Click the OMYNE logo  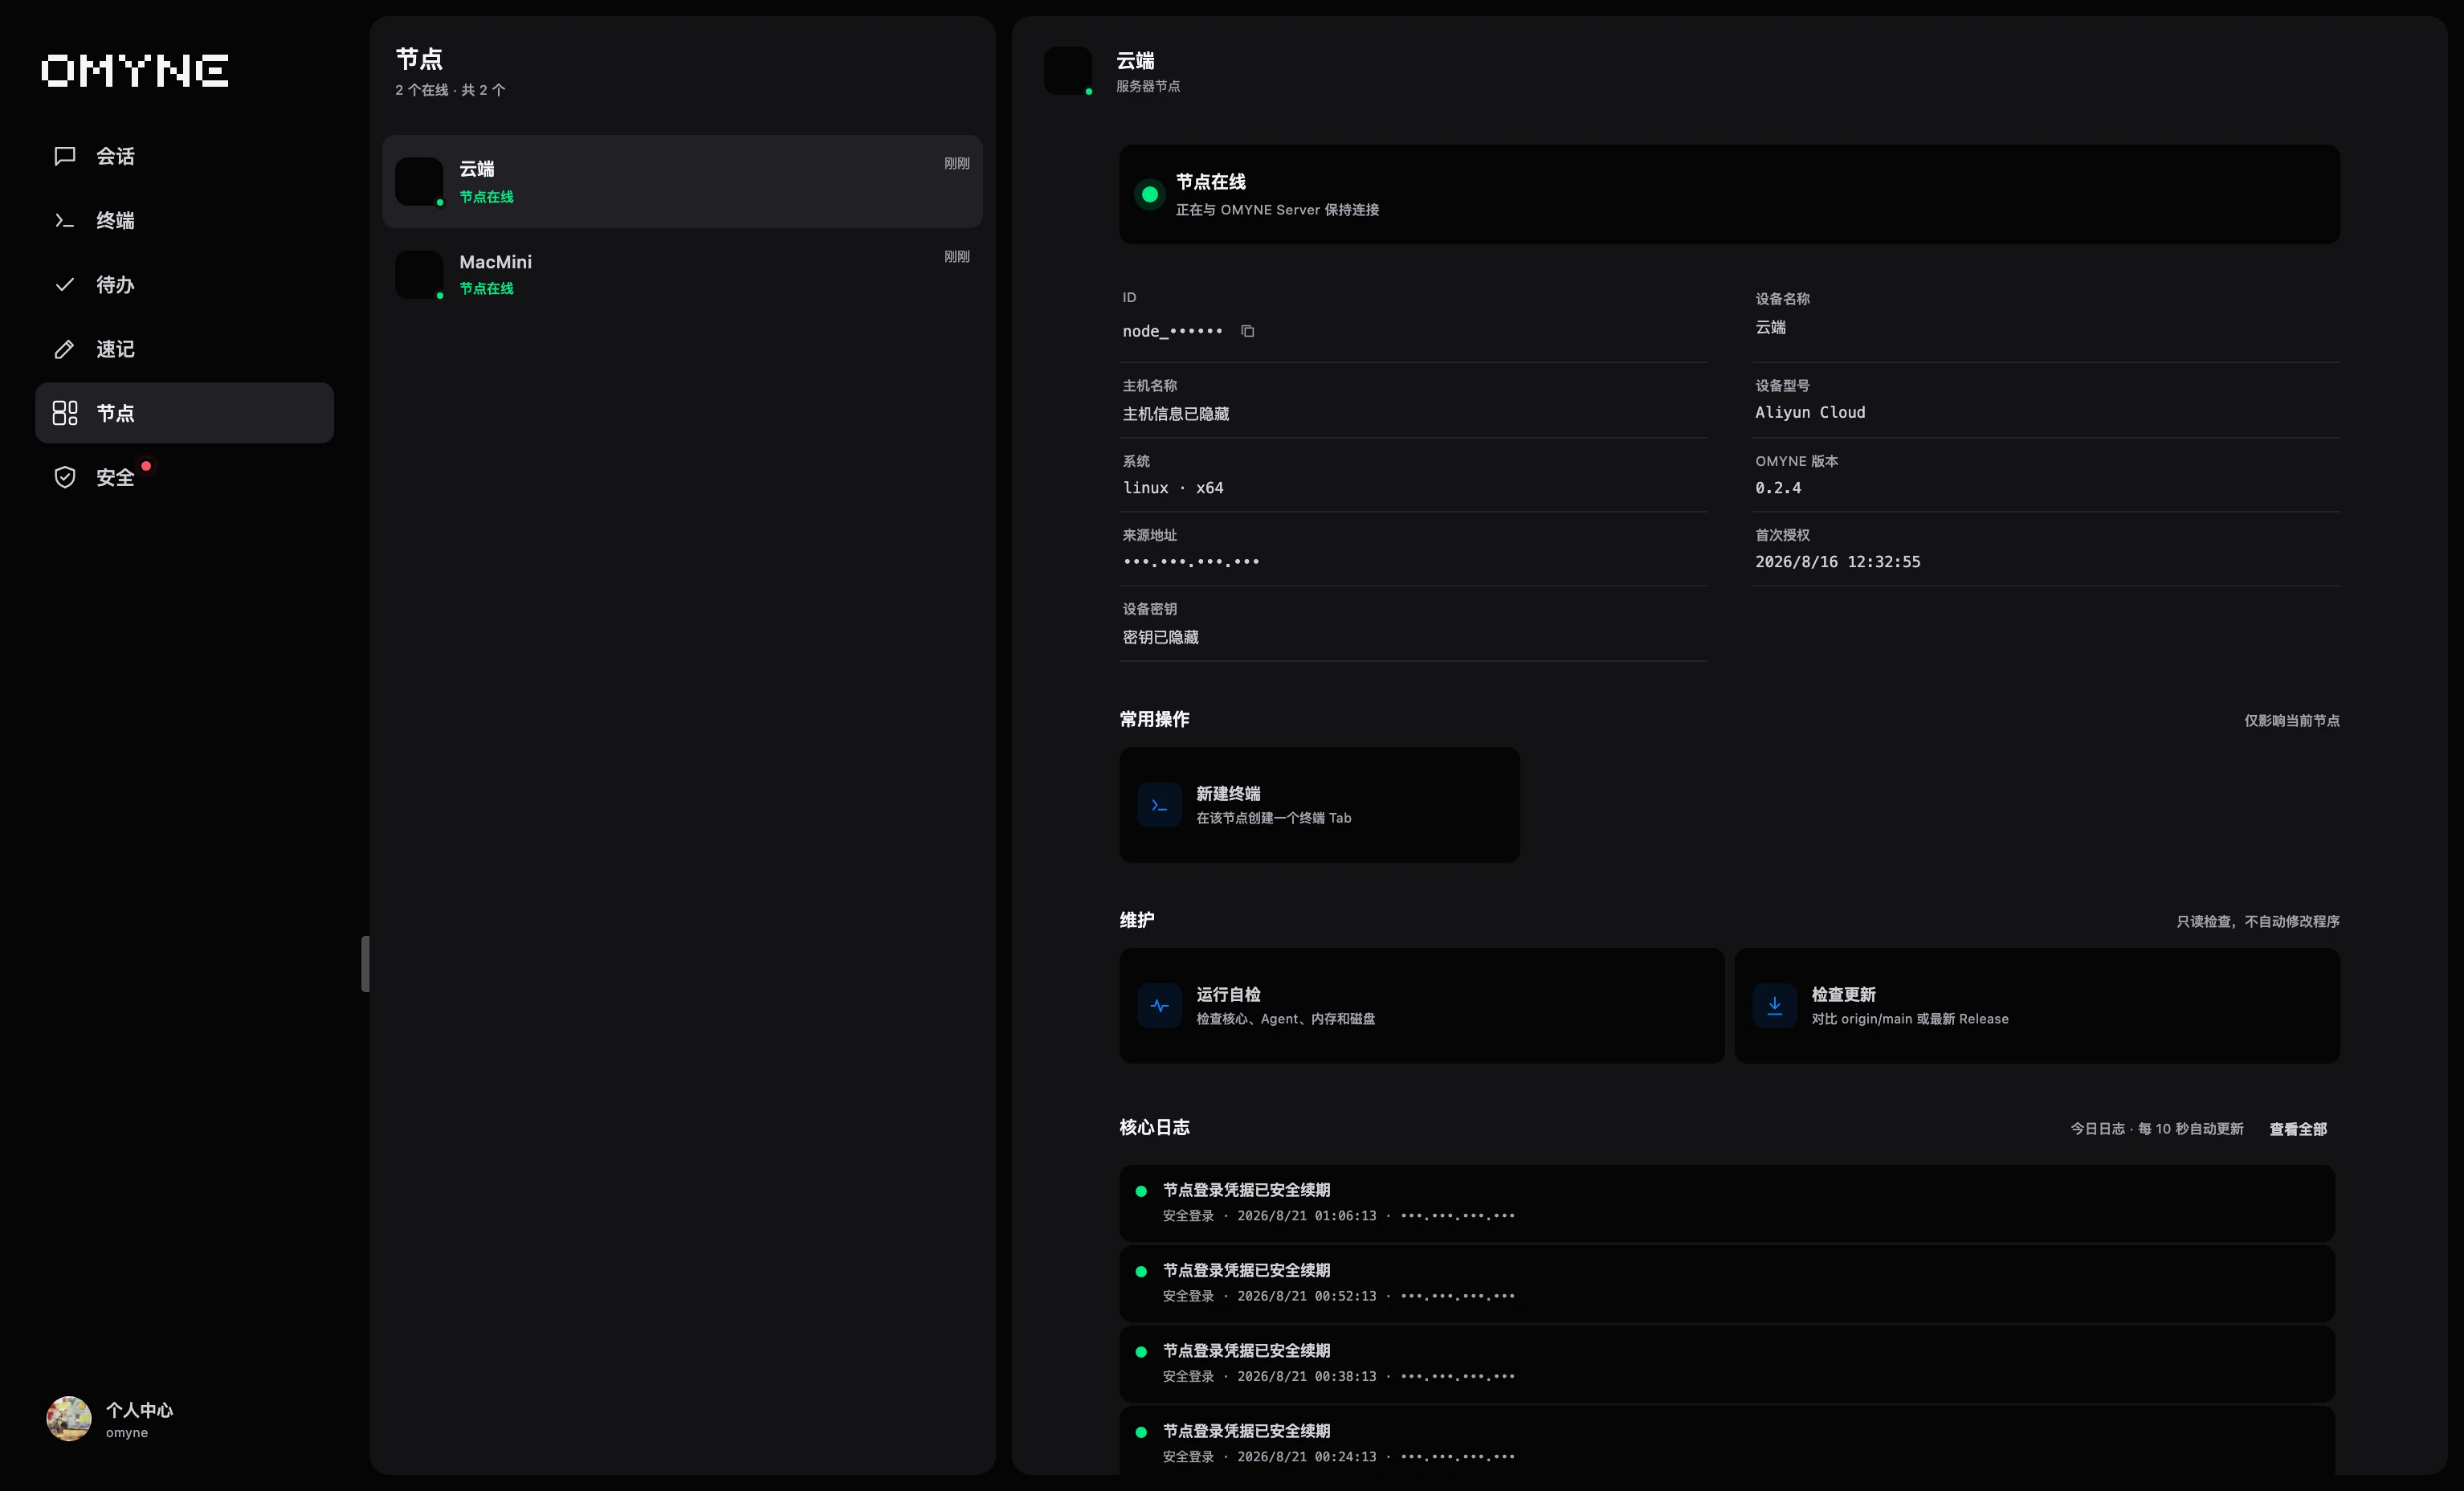(x=135, y=71)
